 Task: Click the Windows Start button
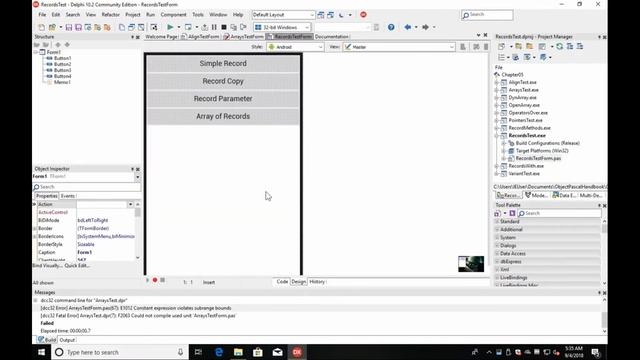coord(42,352)
